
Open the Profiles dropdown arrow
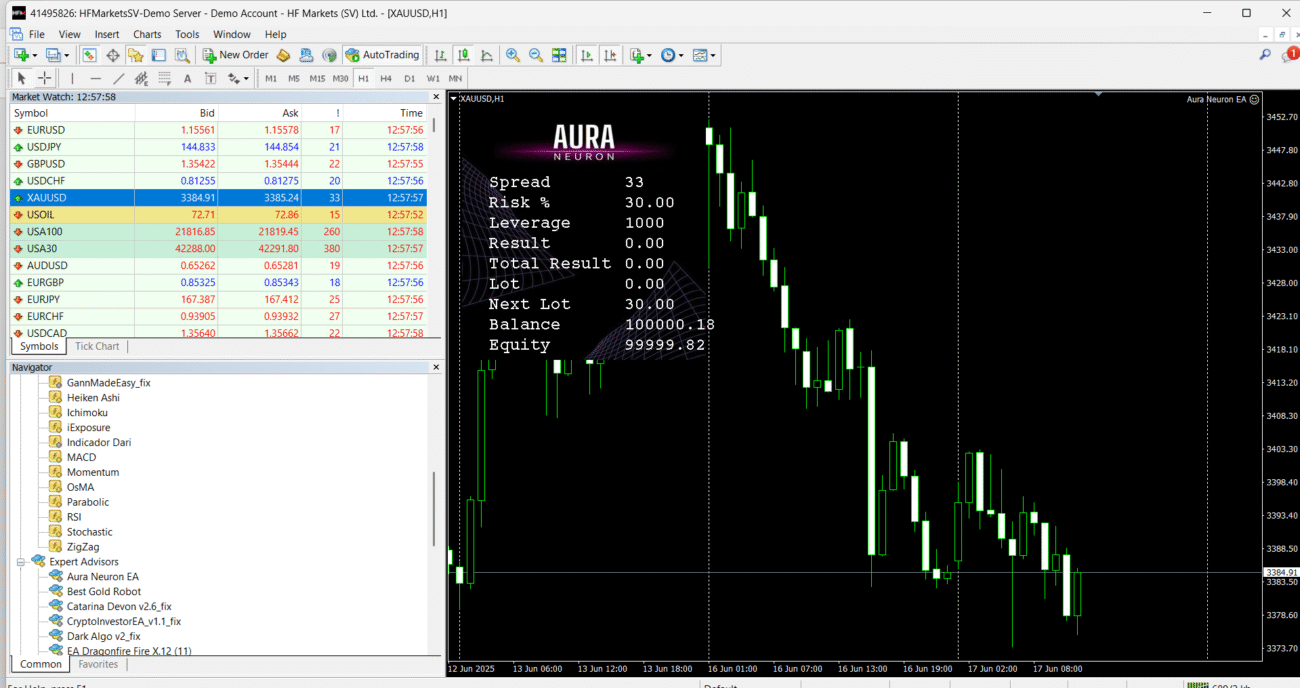[x=67, y=55]
